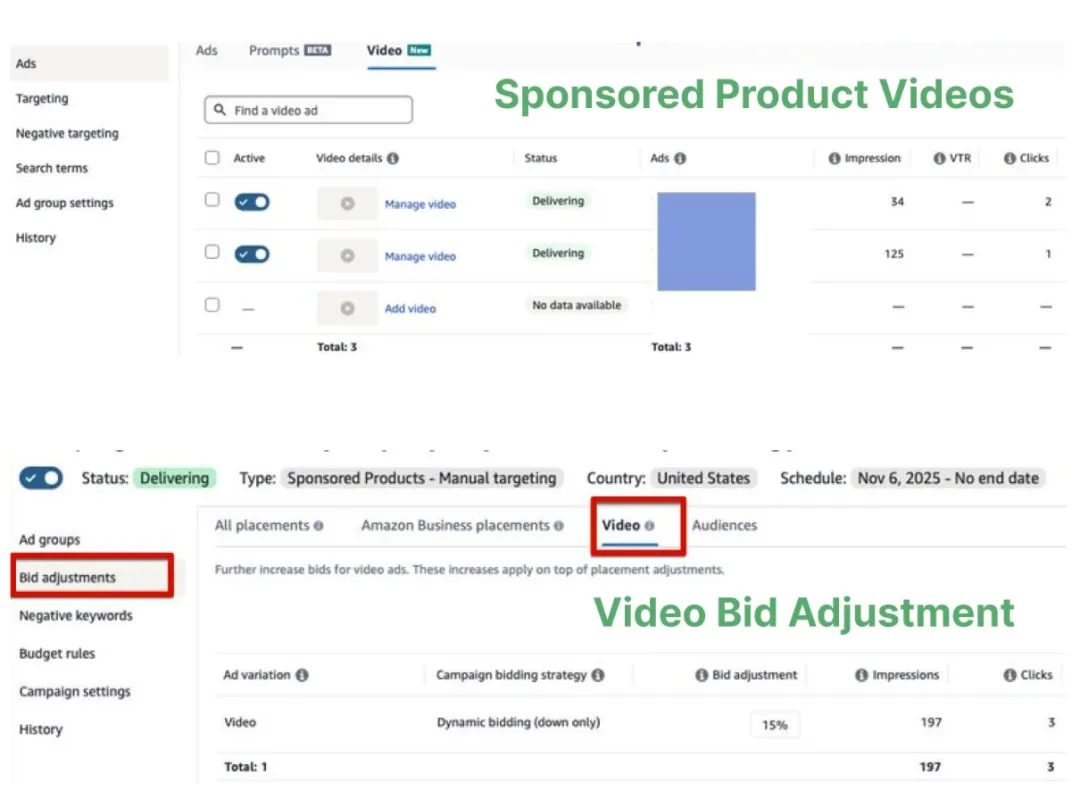The height and width of the screenshot is (800, 1080).
Task: Open info icon beside Ads column header
Action: point(680,158)
